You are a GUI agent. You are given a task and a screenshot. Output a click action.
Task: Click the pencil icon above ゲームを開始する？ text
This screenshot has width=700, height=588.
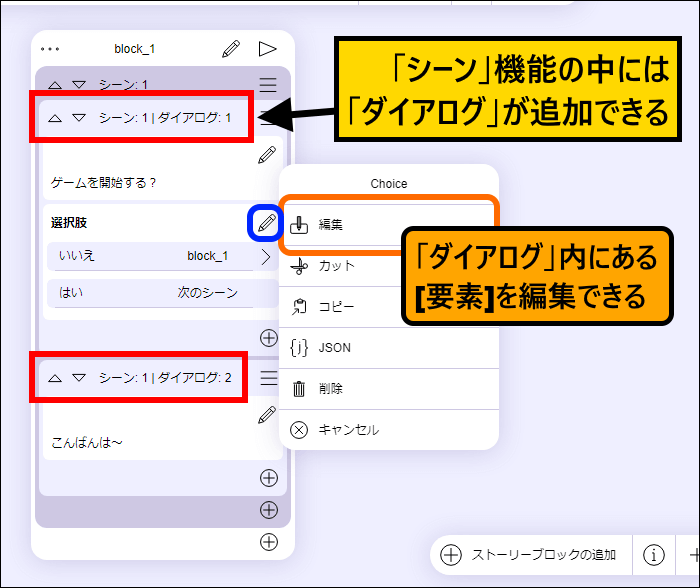coord(266,155)
